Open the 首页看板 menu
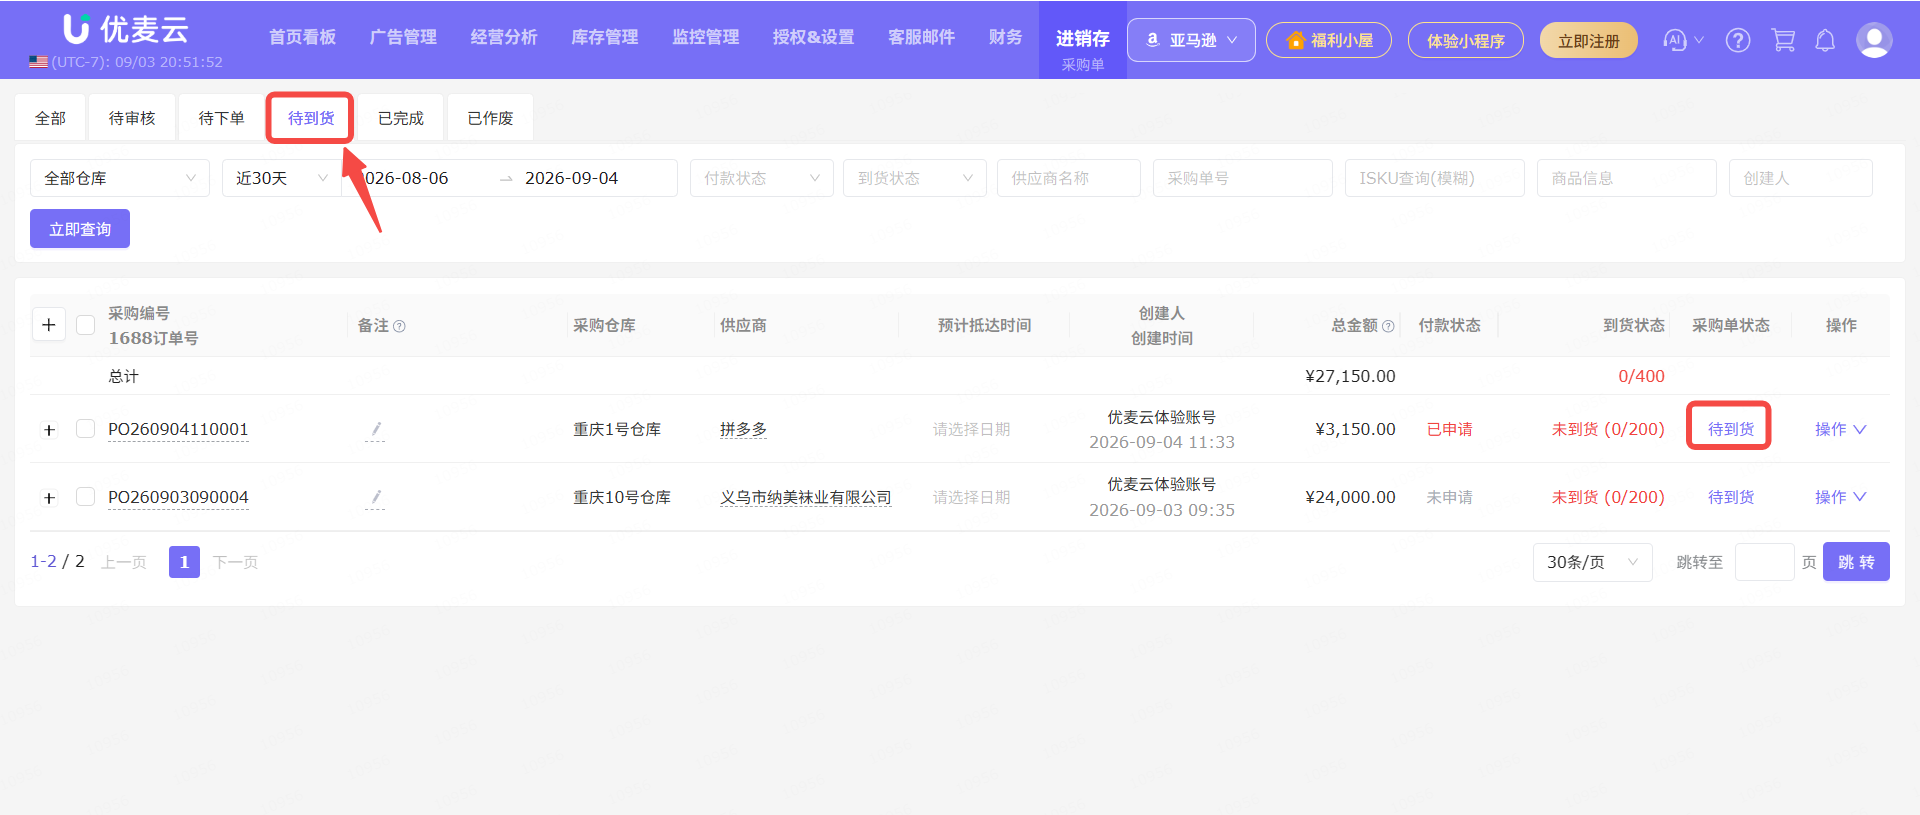This screenshot has height=815, width=1920. coord(302,37)
